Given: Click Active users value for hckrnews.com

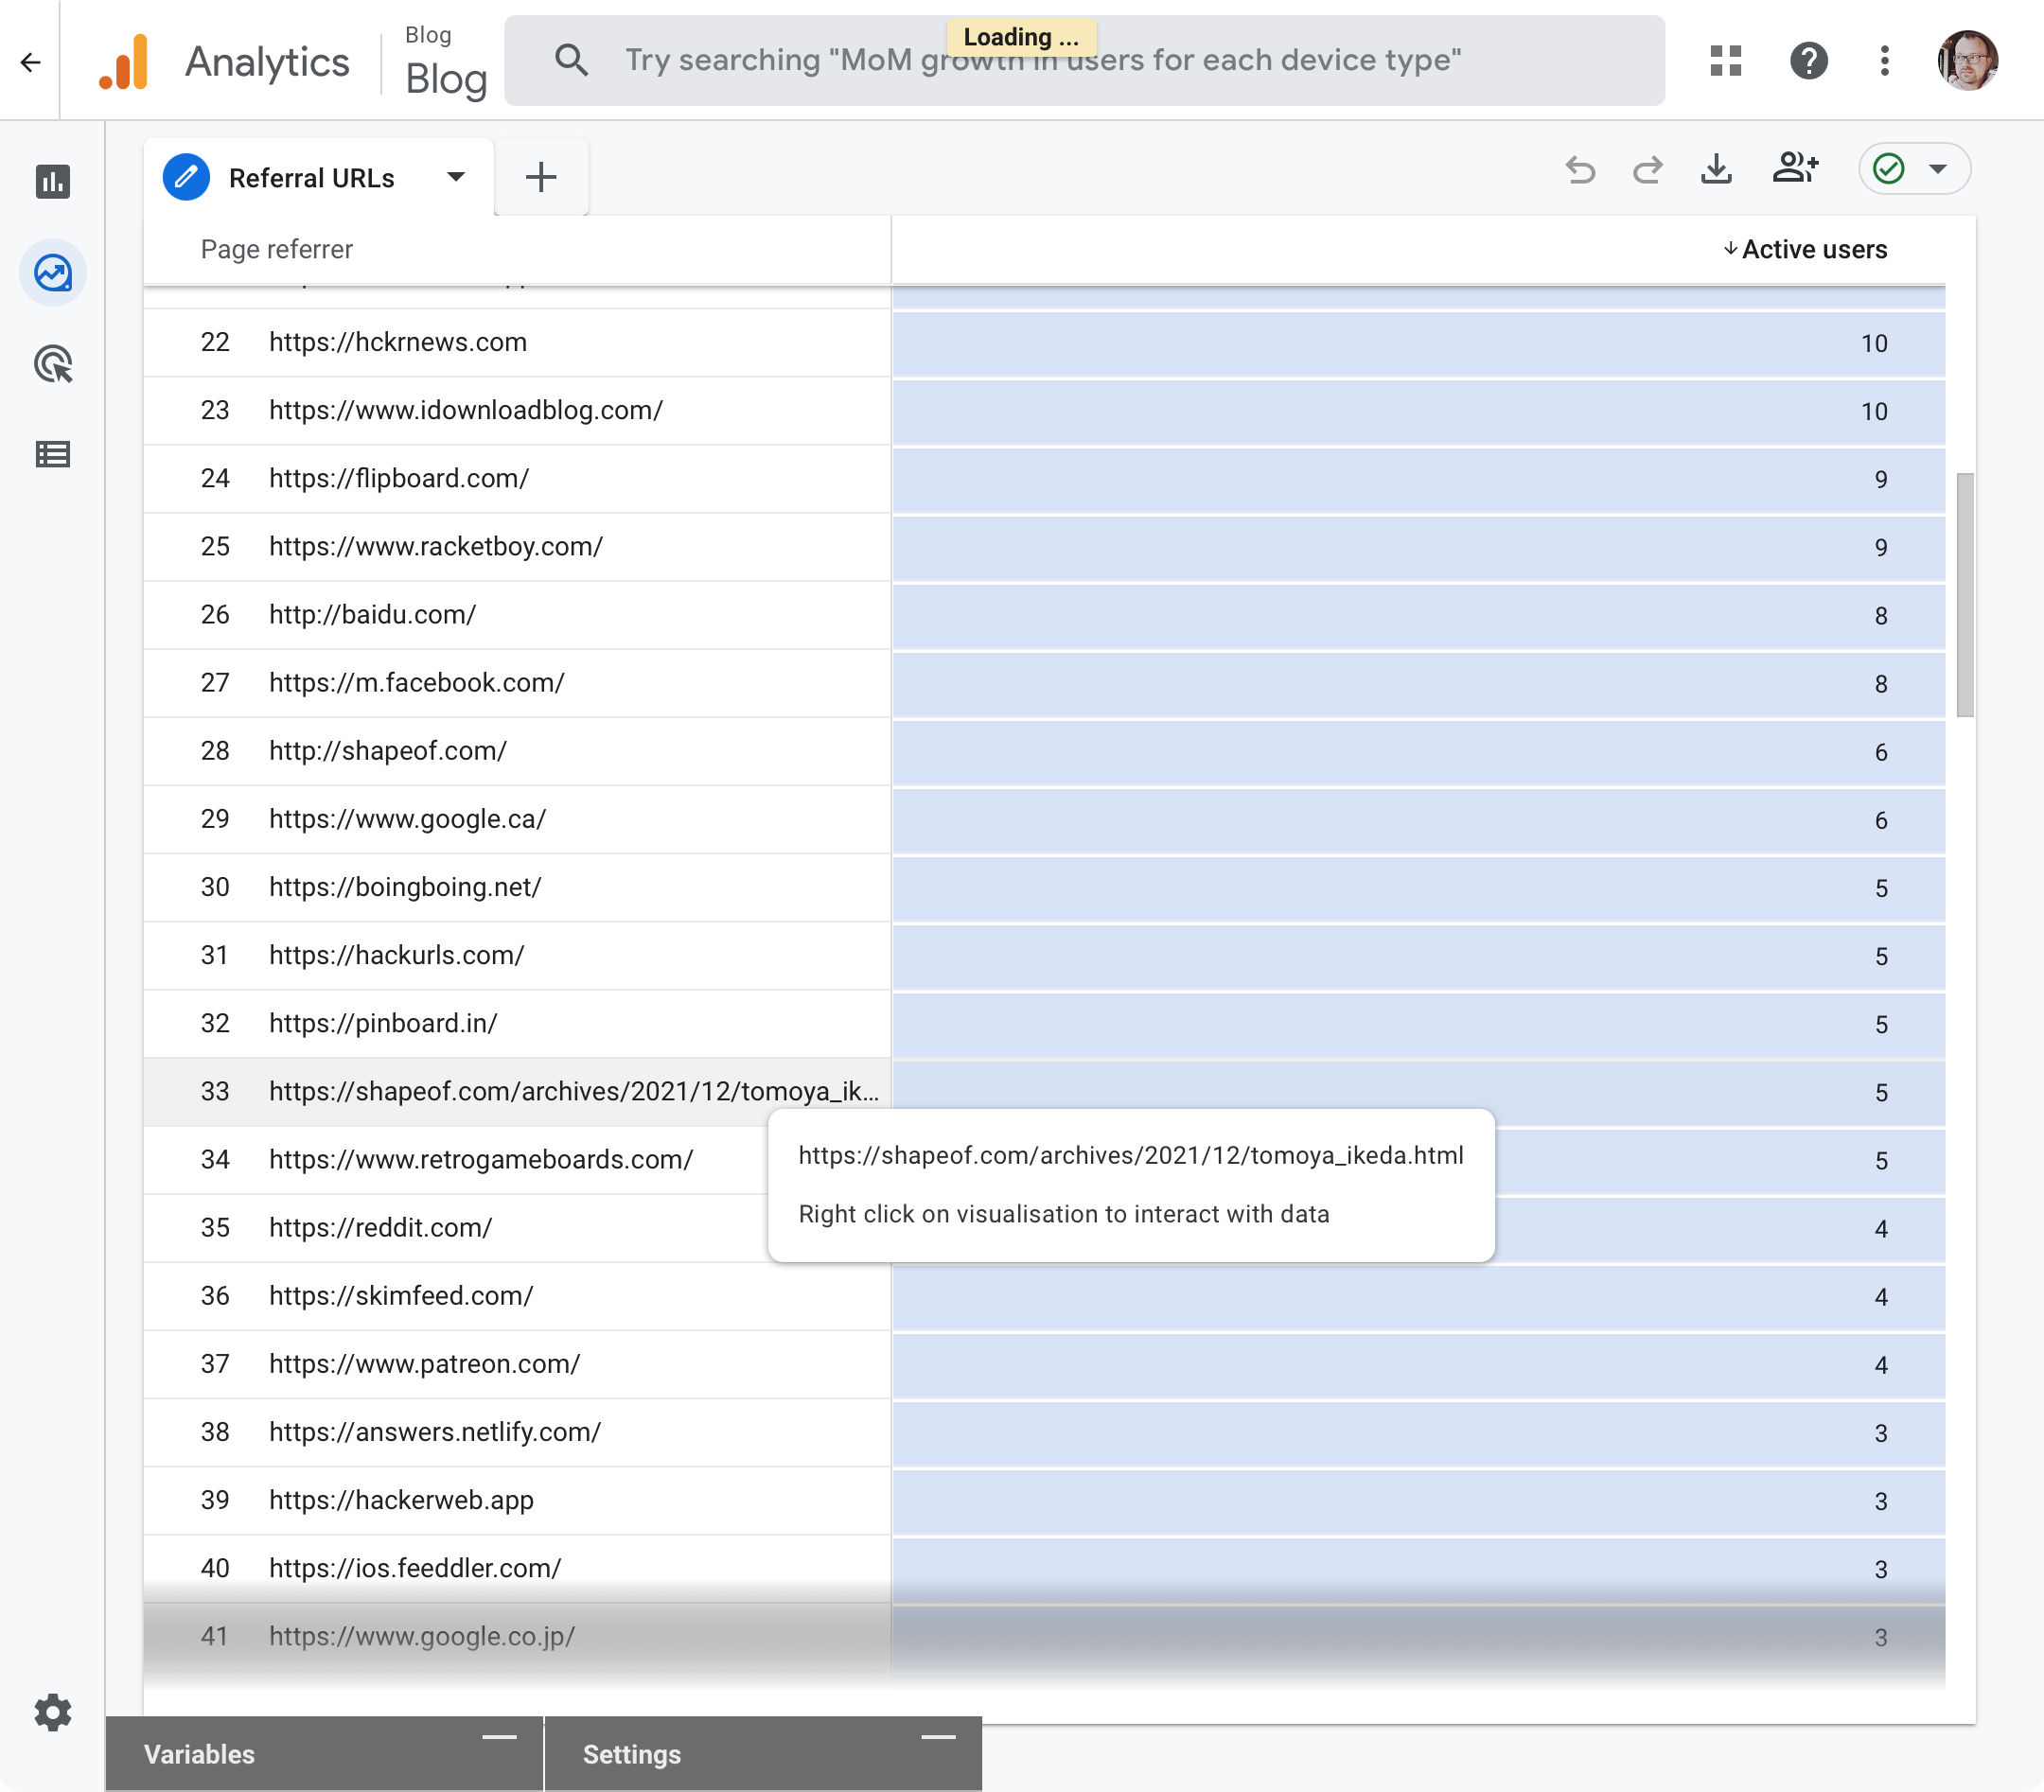Looking at the screenshot, I should (x=1873, y=343).
